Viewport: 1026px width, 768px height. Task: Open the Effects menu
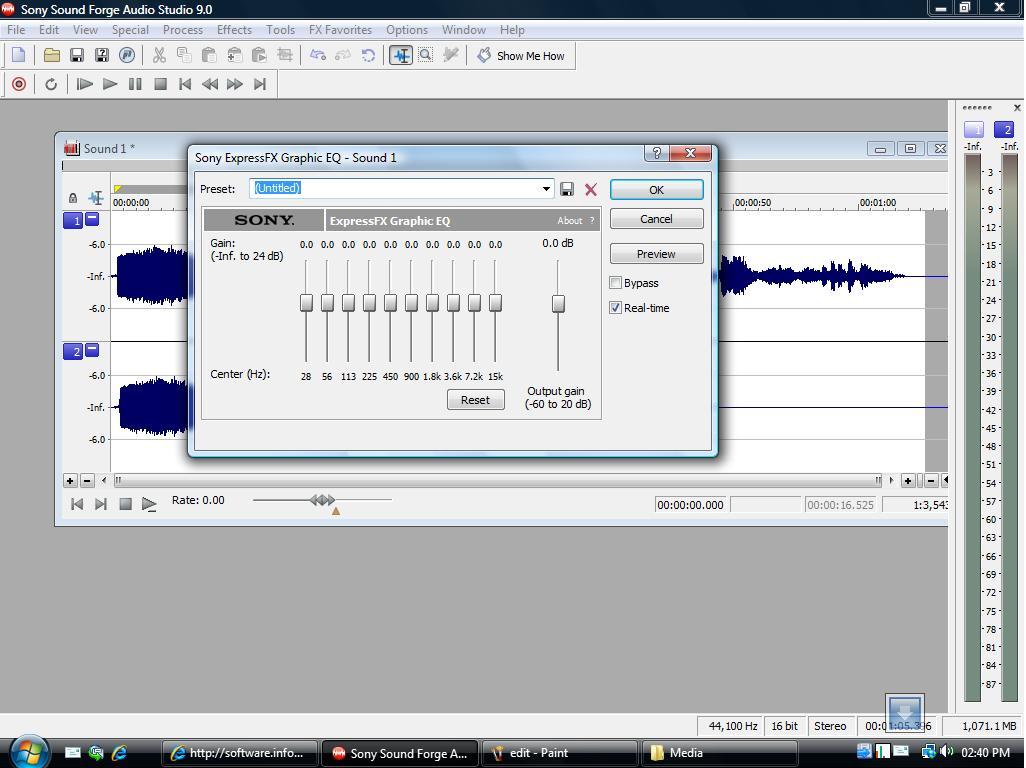(234, 30)
